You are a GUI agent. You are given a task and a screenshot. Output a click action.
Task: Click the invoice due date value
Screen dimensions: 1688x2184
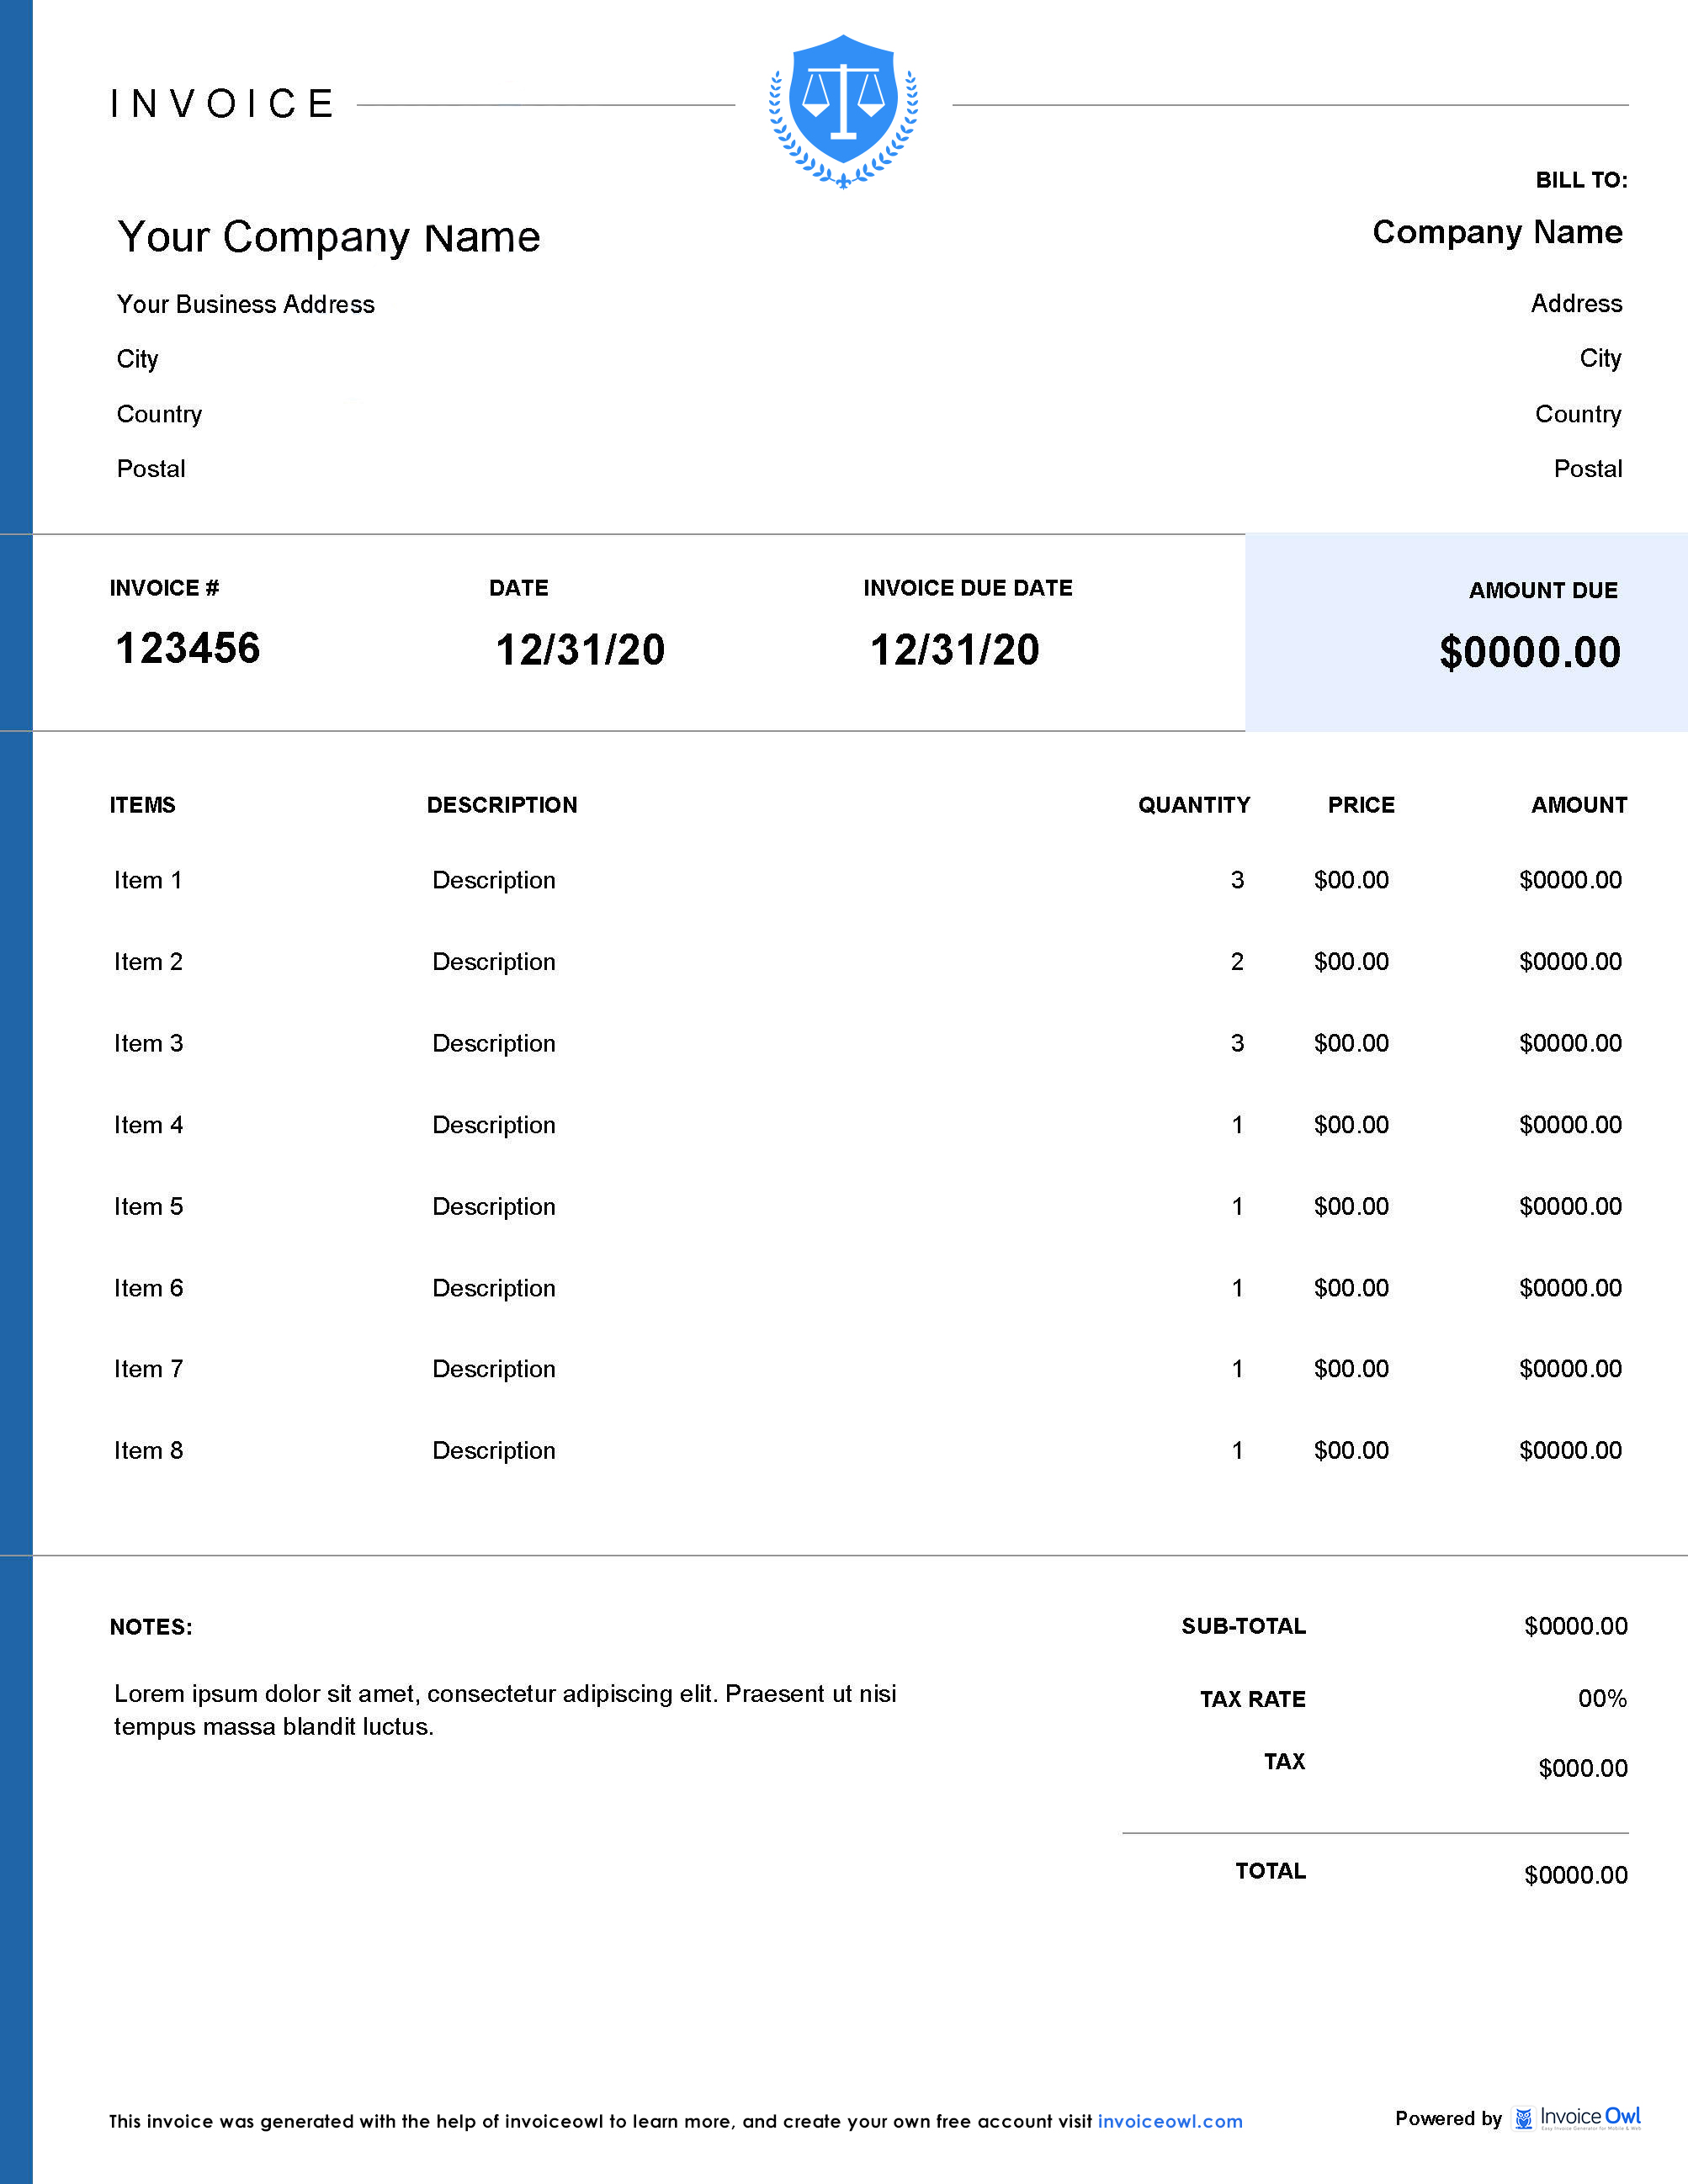[954, 650]
